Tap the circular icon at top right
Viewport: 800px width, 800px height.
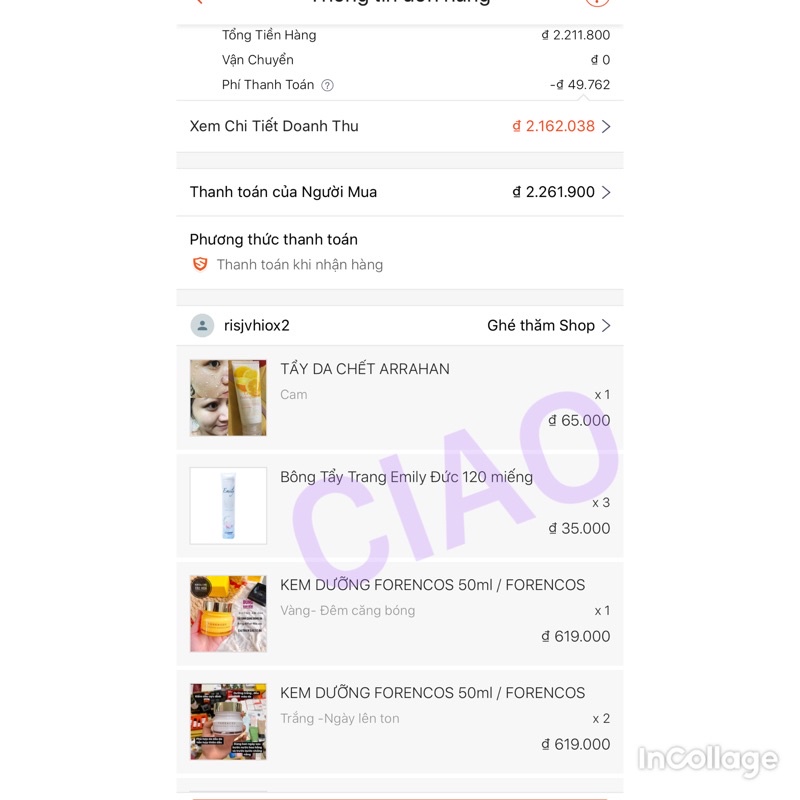tap(597, 2)
